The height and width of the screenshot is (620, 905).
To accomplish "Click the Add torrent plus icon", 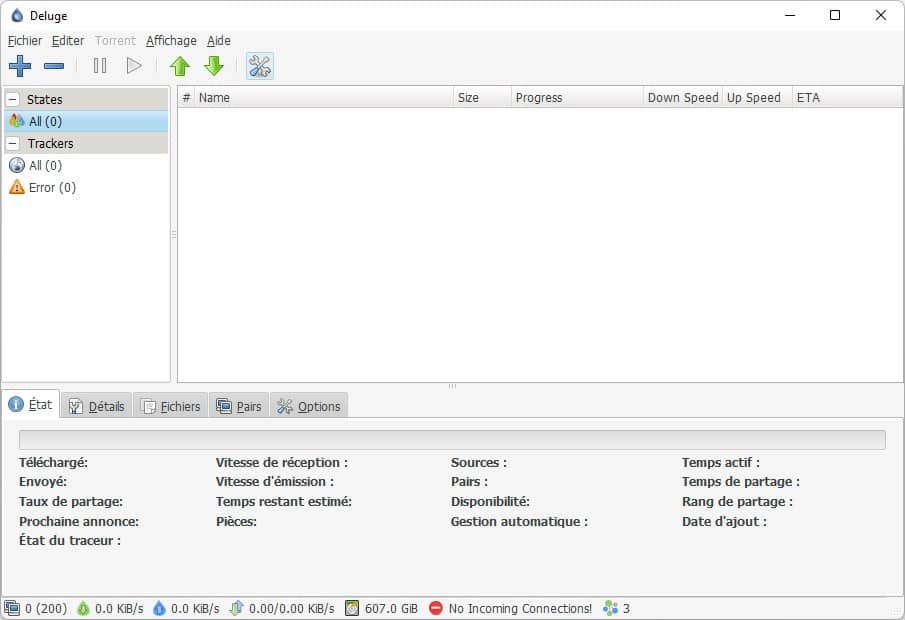I will 20,66.
